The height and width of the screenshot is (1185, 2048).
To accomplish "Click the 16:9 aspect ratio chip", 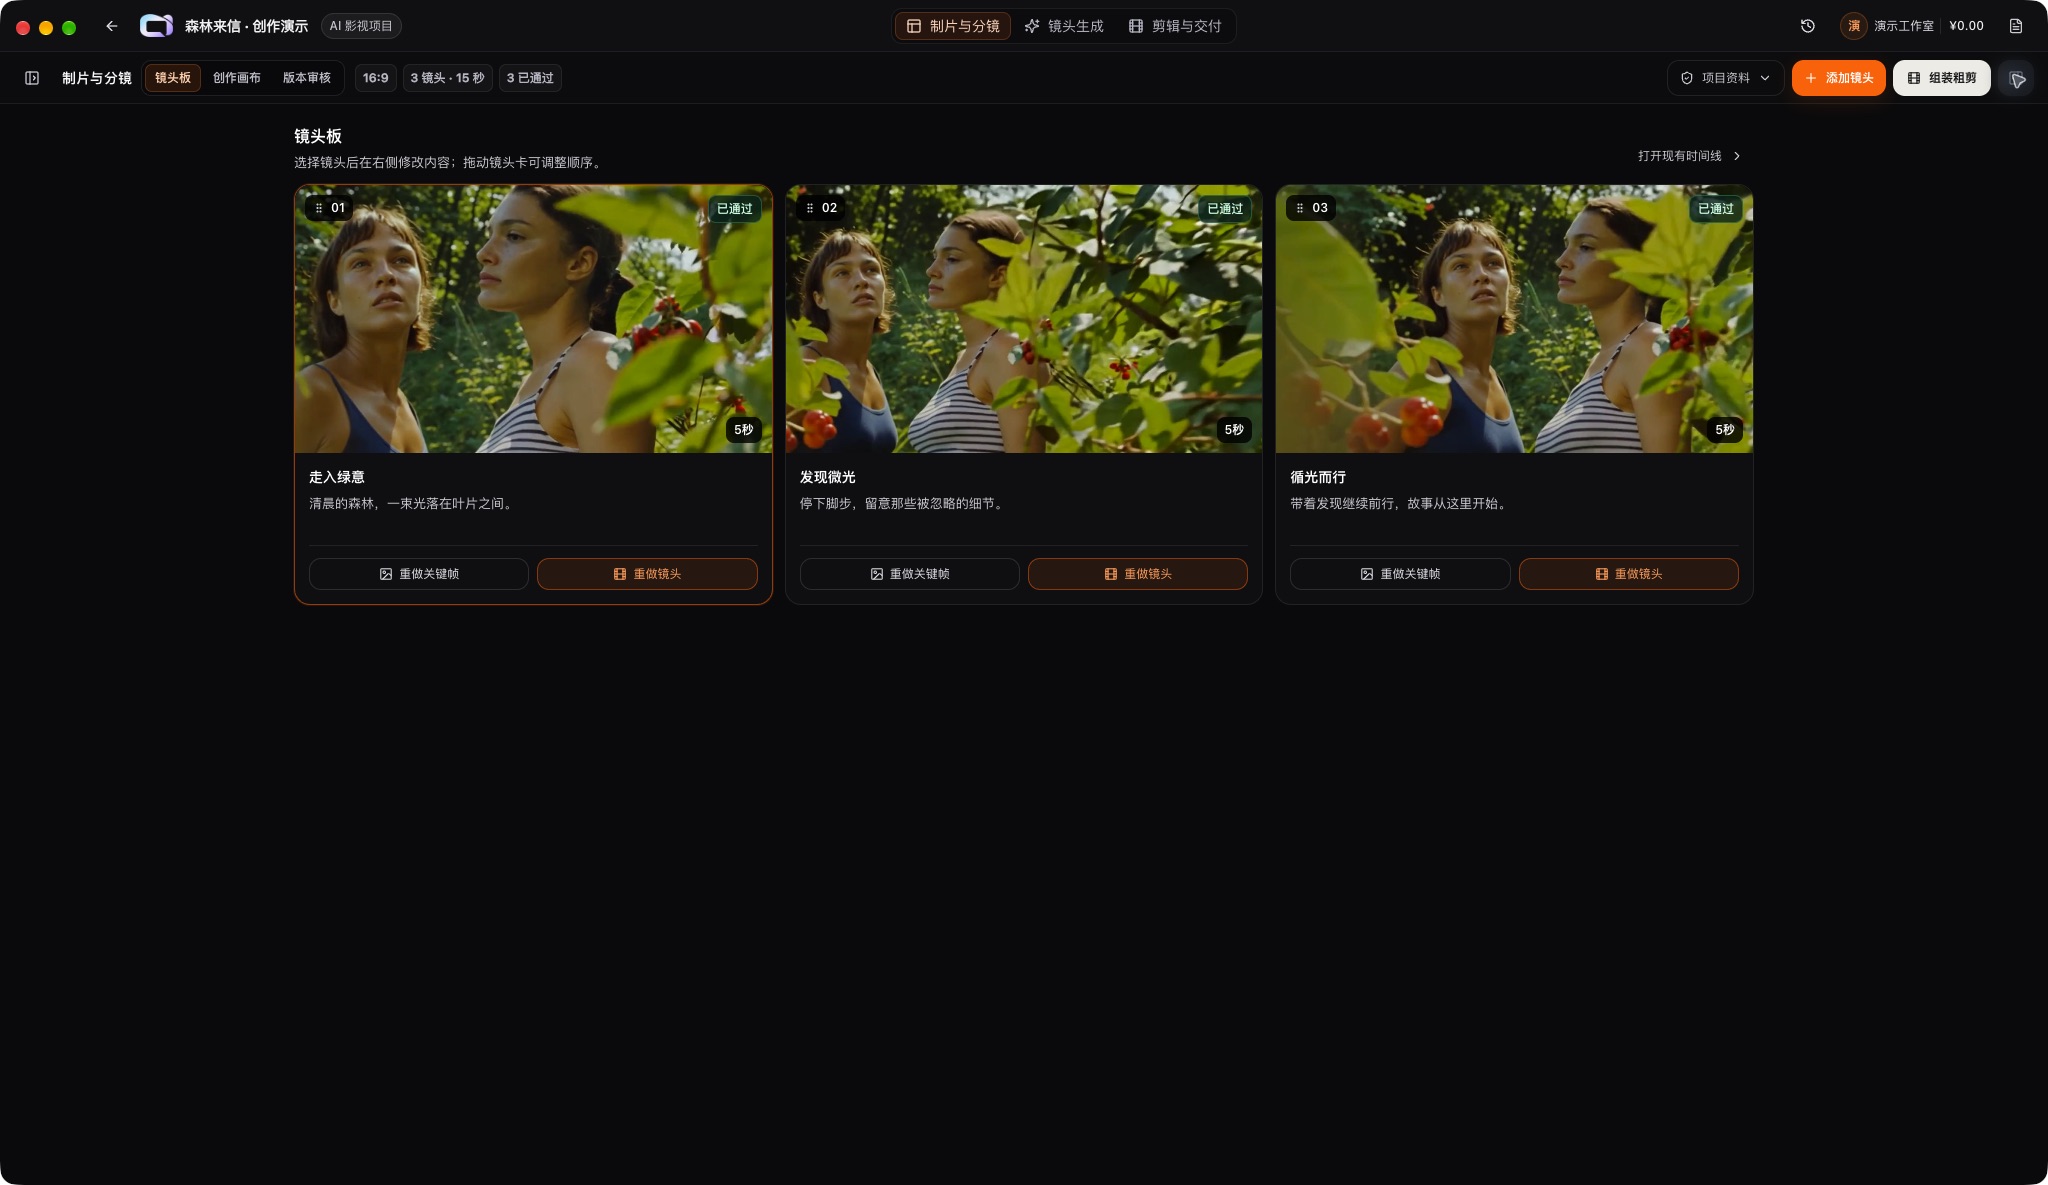I will coord(376,78).
